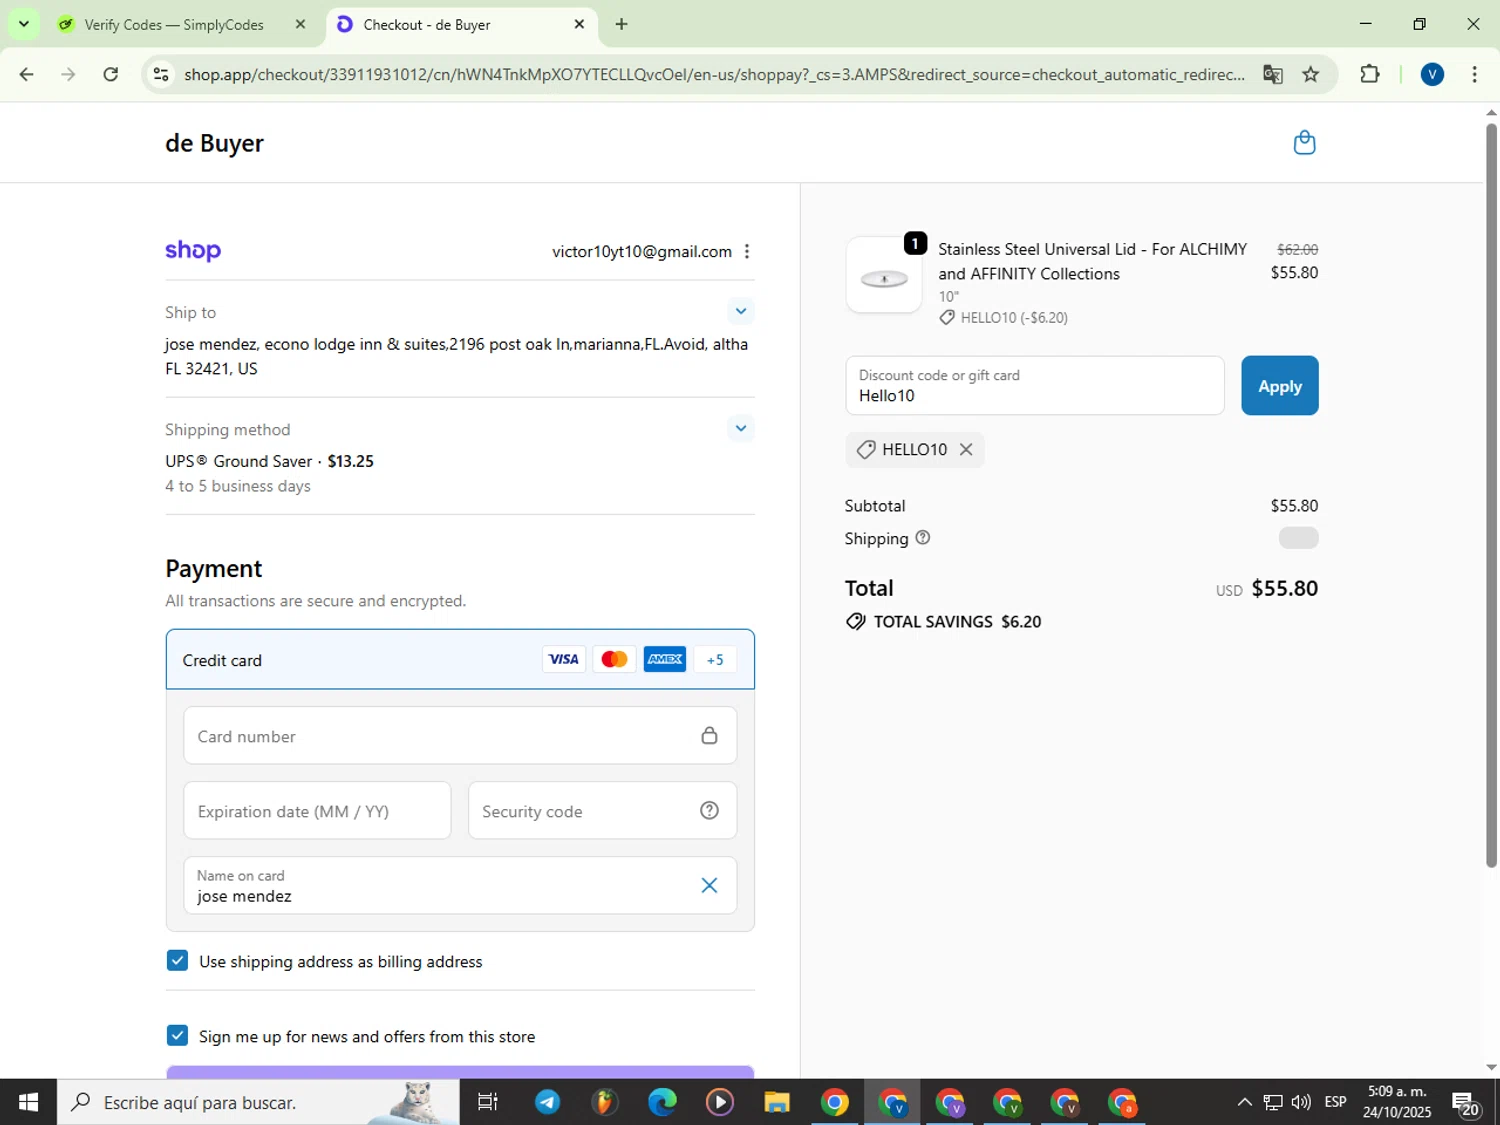Reload the checkout page
The height and width of the screenshot is (1125, 1500).
point(111,74)
